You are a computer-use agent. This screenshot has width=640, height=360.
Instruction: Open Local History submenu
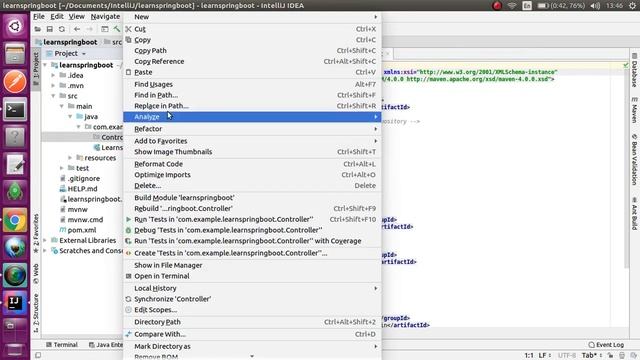point(252,288)
